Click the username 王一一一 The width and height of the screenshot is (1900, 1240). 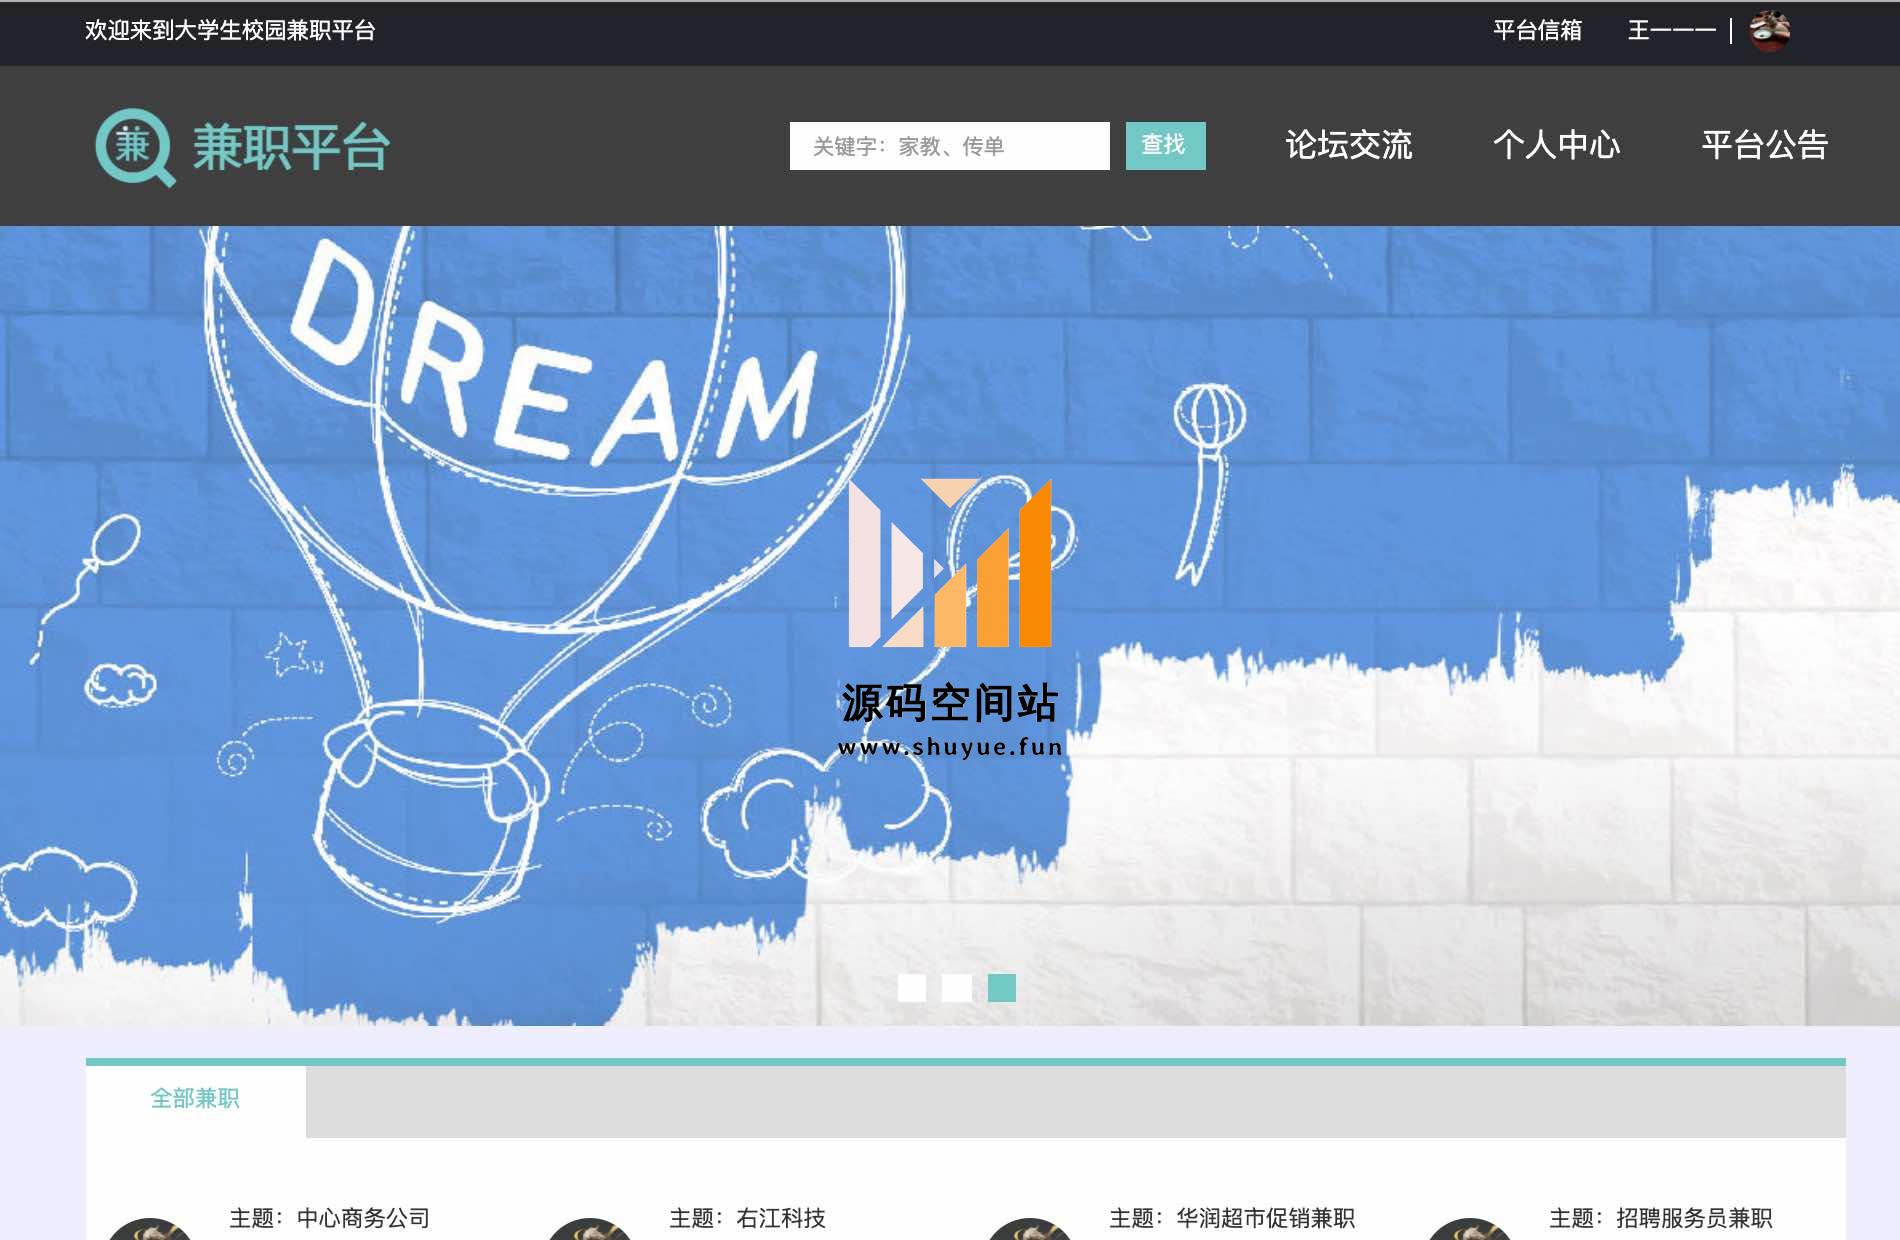click(1671, 31)
